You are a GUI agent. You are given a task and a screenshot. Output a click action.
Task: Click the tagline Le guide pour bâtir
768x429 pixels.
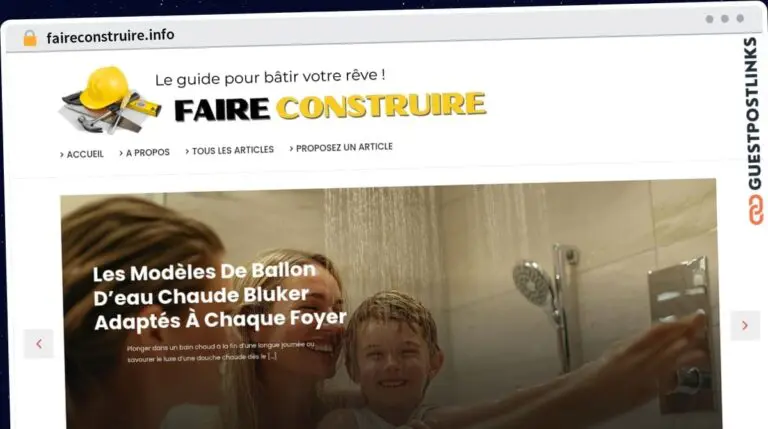tap(270, 77)
